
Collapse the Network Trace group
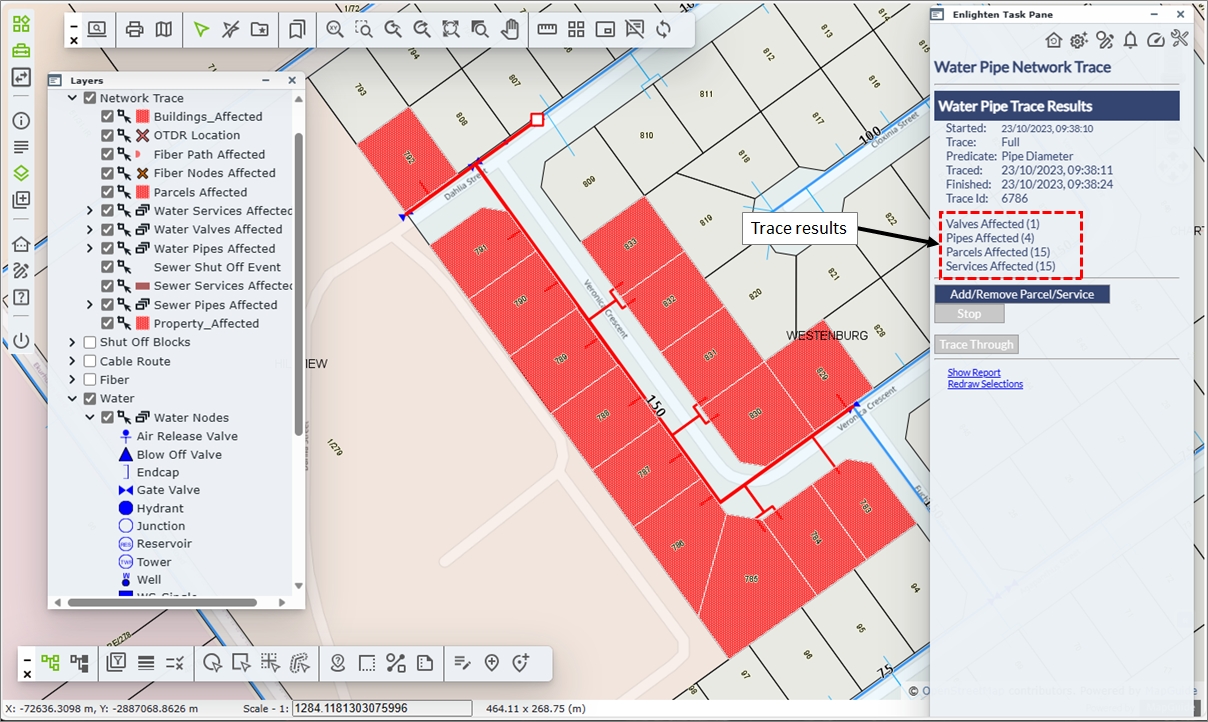pos(73,98)
